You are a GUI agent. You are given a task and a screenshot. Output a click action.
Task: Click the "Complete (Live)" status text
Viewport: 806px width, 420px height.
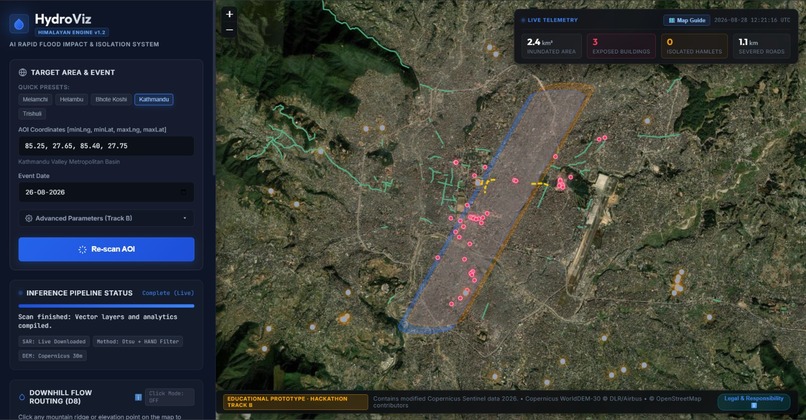(168, 293)
